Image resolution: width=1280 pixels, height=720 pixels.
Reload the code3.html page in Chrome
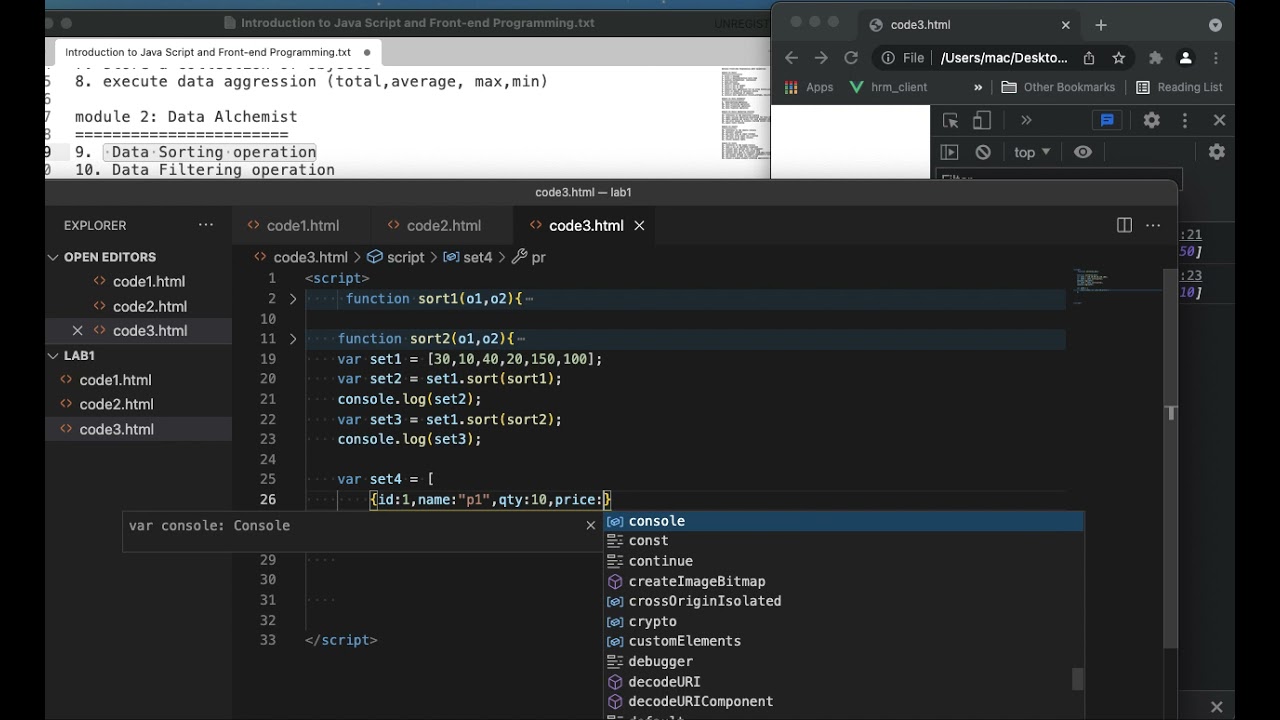[x=851, y=58]
